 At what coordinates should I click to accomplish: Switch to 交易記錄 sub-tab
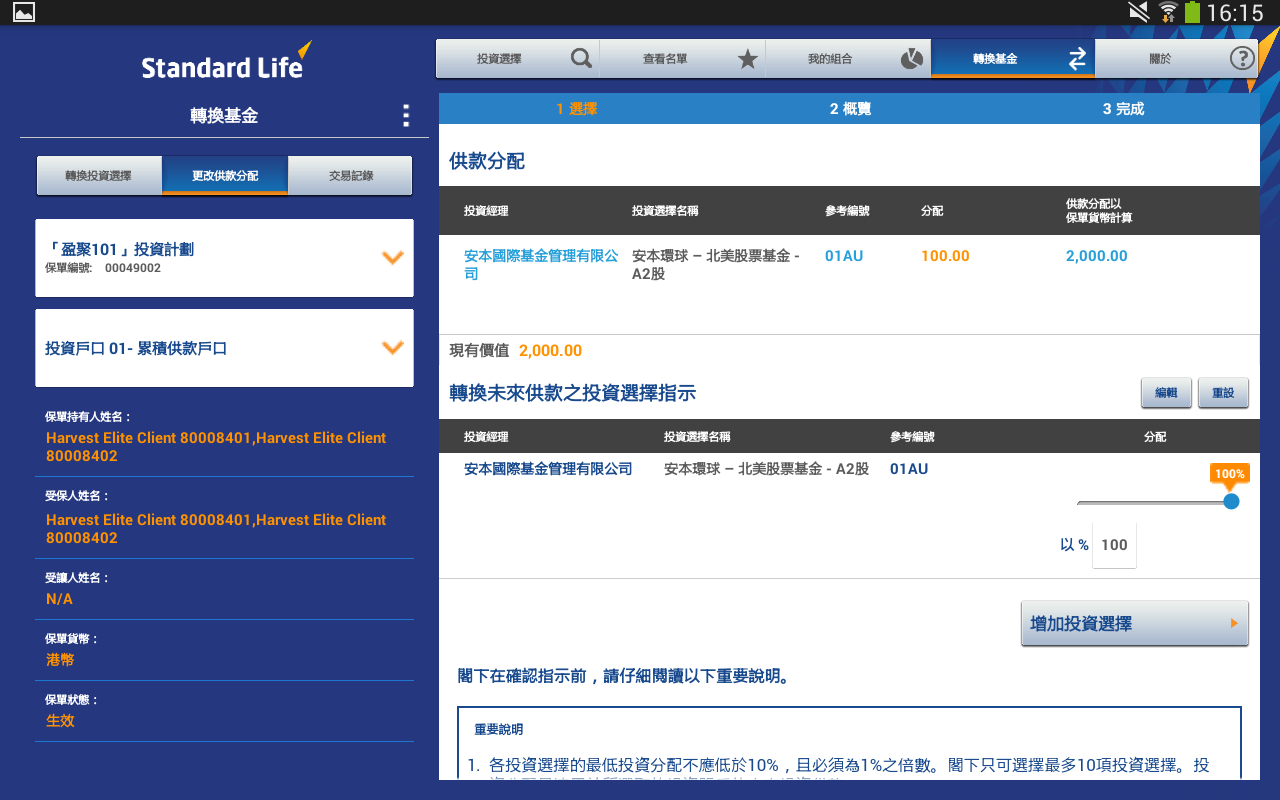point(351,176)
